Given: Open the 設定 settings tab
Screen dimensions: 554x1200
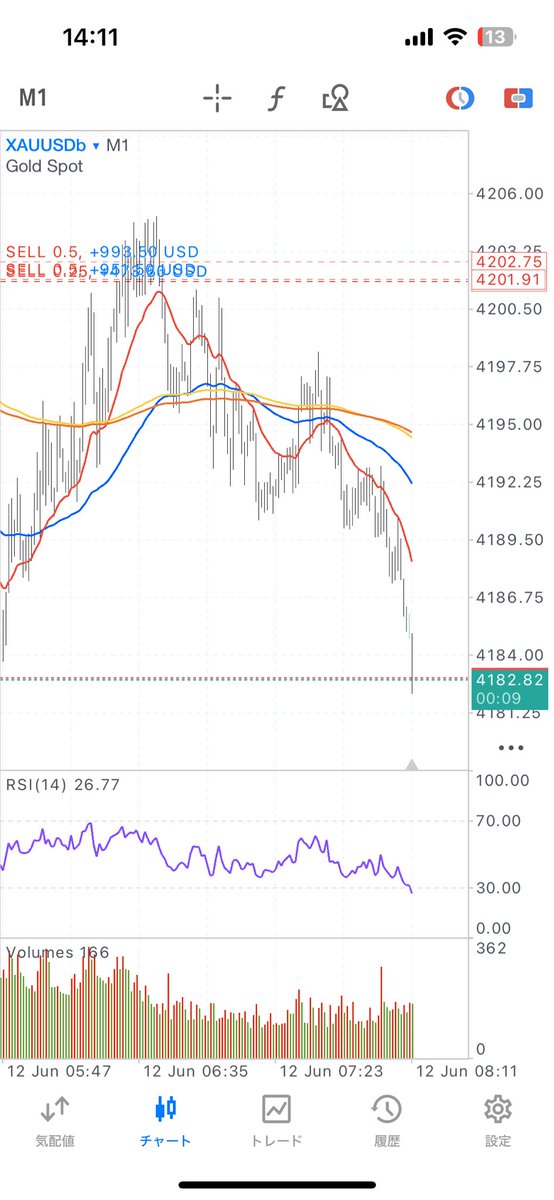Looking at the screenshot, I should point(497,1120).
